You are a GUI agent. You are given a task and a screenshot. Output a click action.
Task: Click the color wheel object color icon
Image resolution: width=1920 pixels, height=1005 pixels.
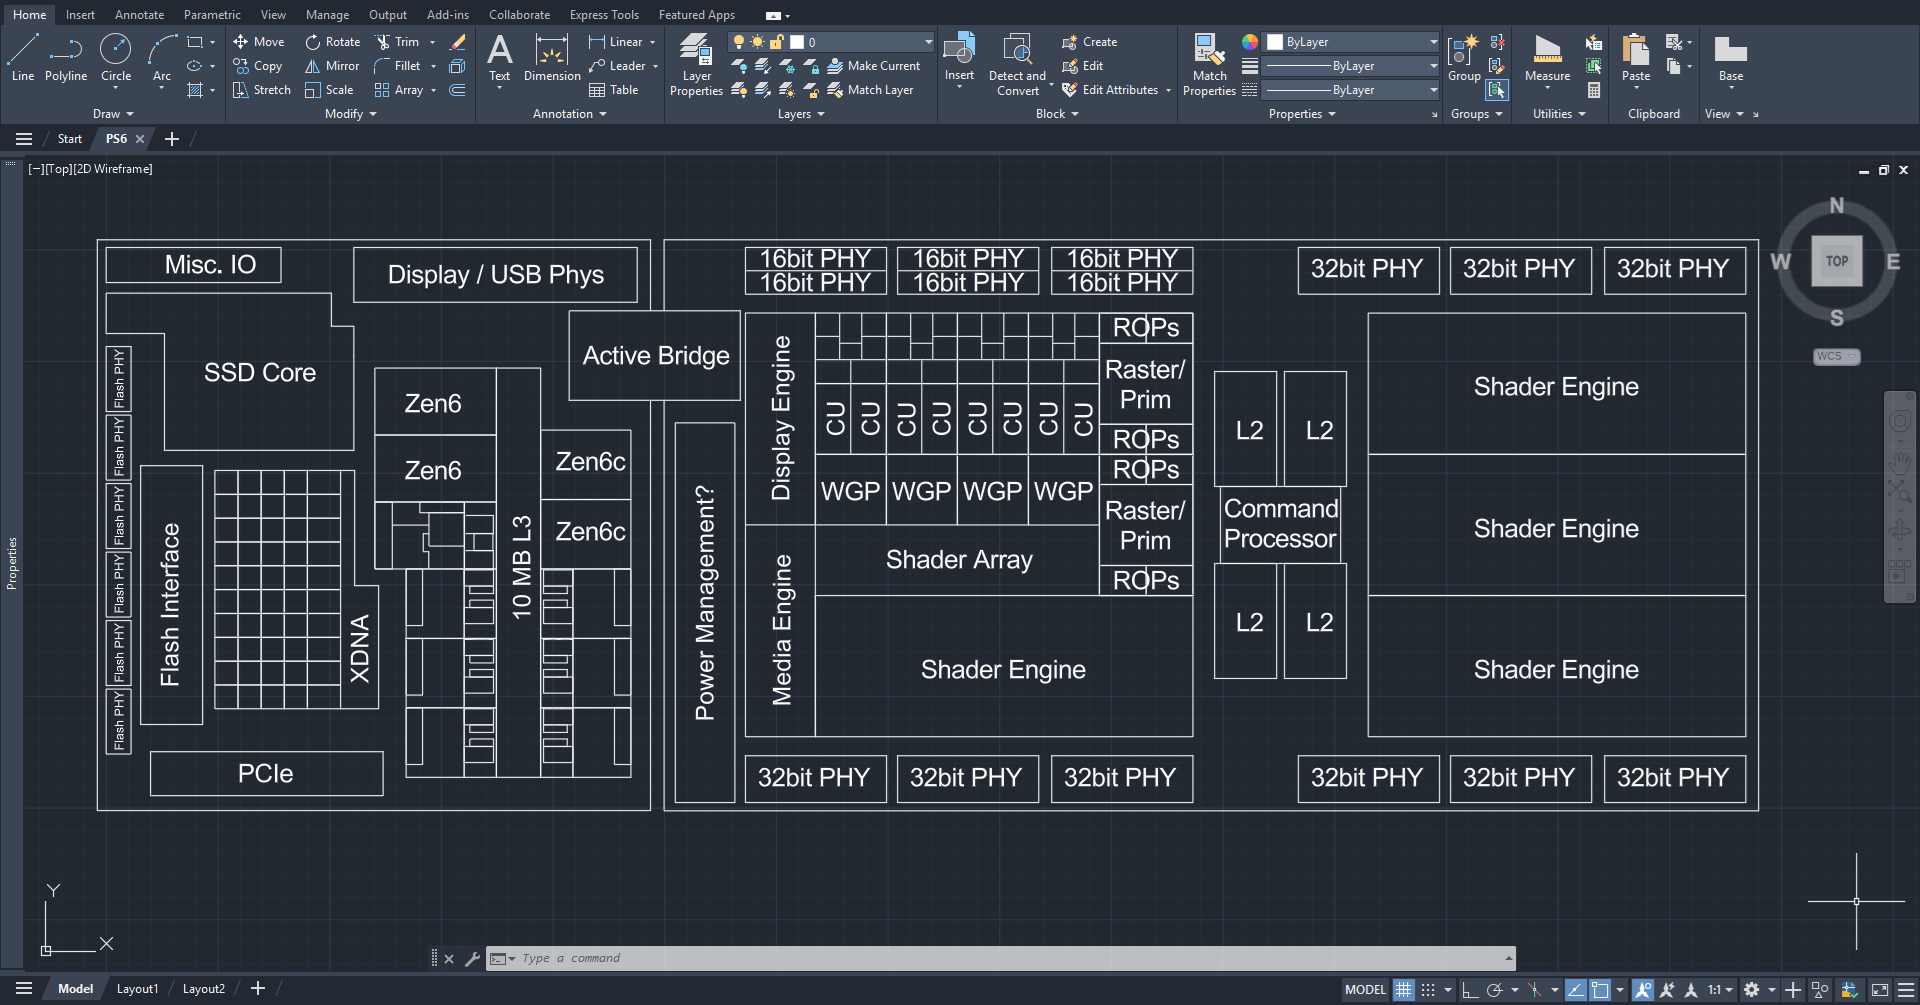pyautogui.click(x=1250, y=42)
